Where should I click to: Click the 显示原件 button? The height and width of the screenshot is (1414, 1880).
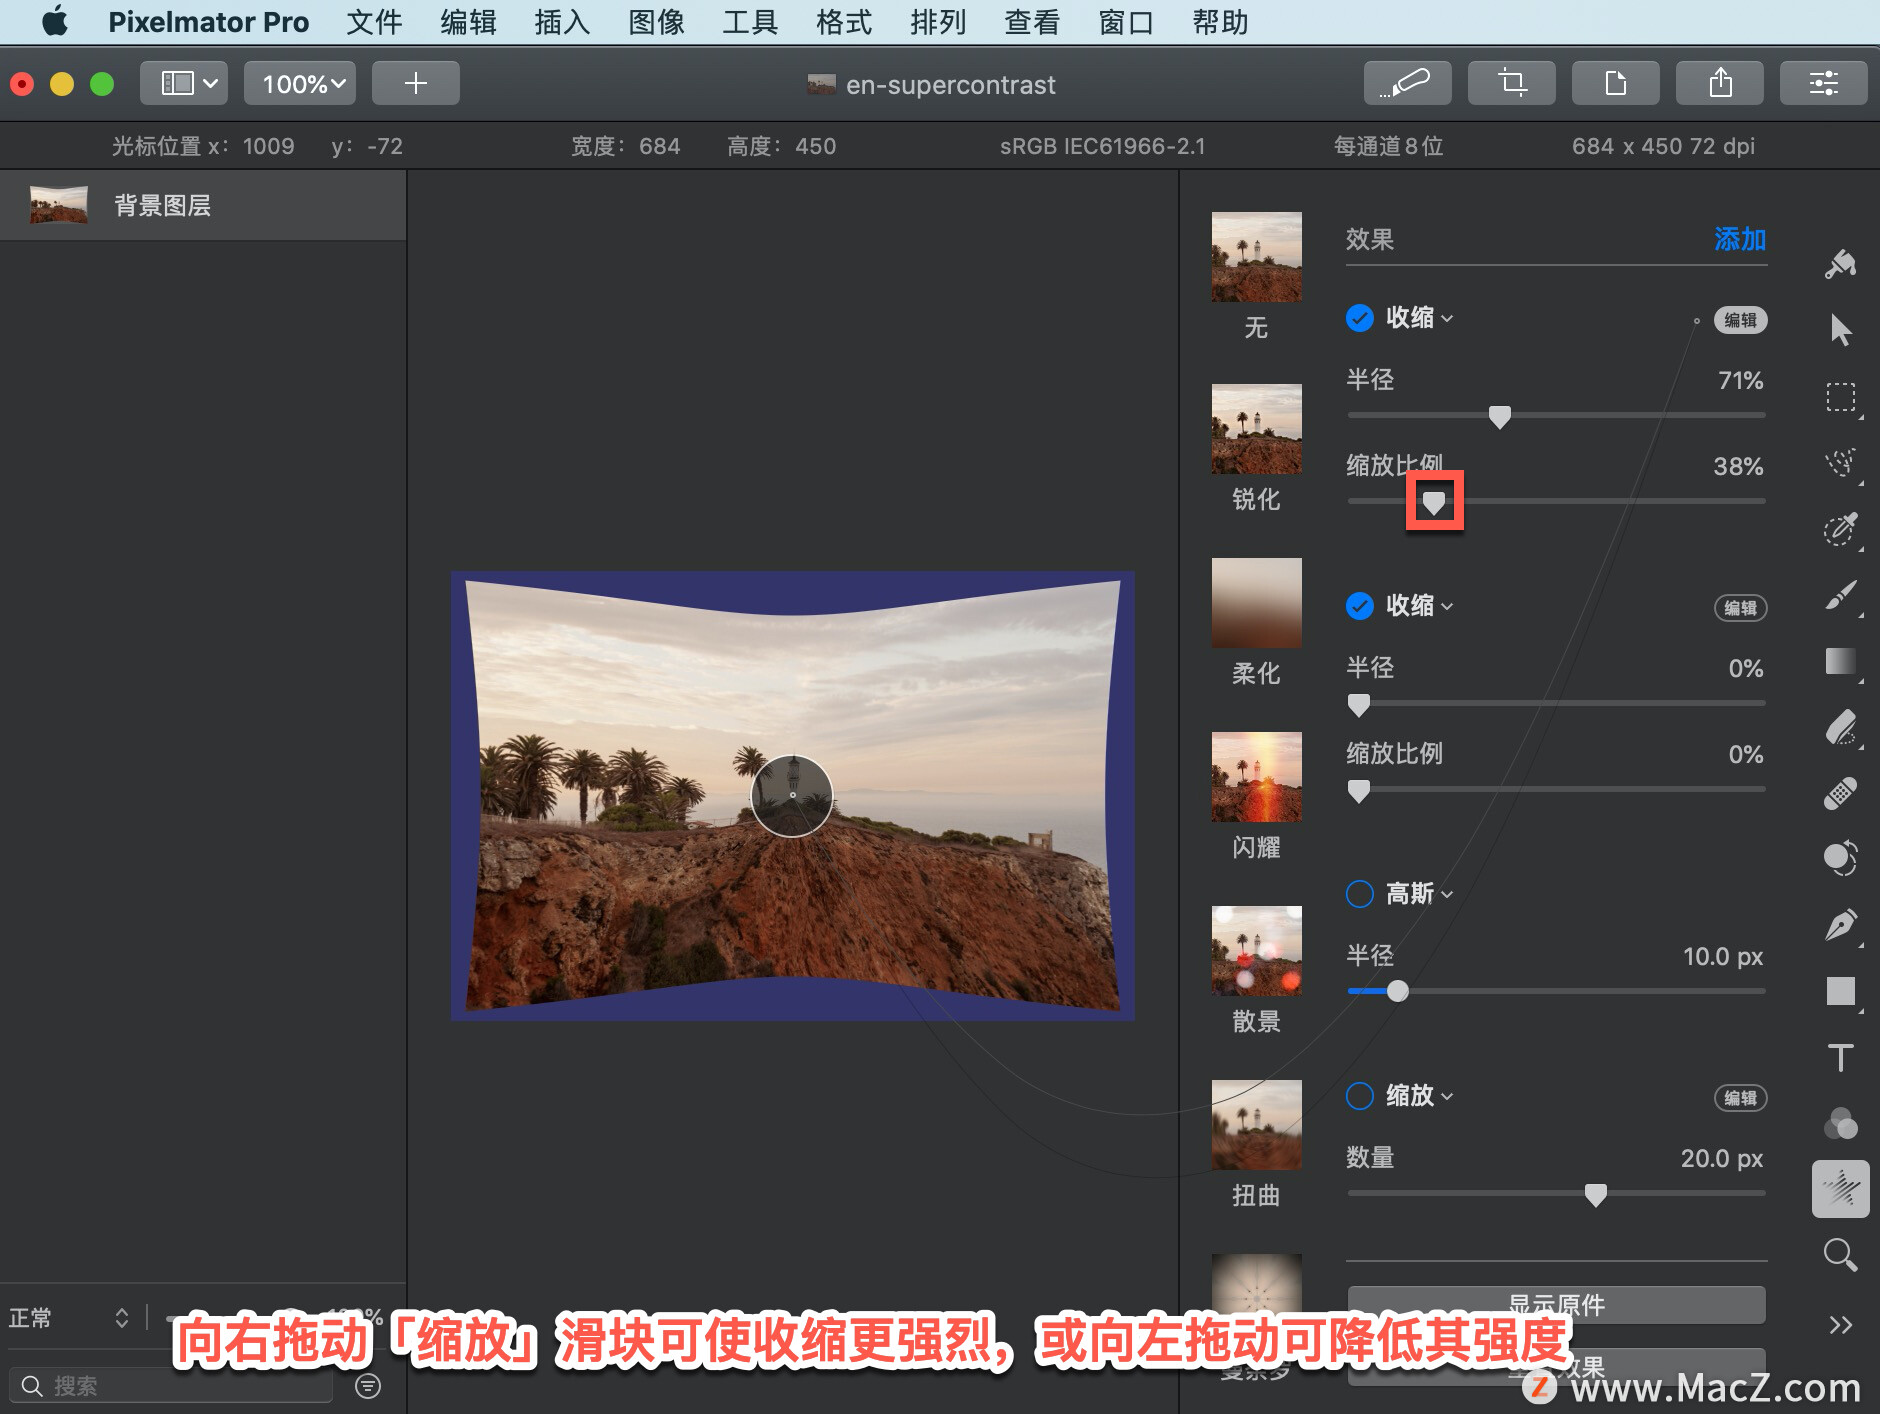tap(1556, 1304)
